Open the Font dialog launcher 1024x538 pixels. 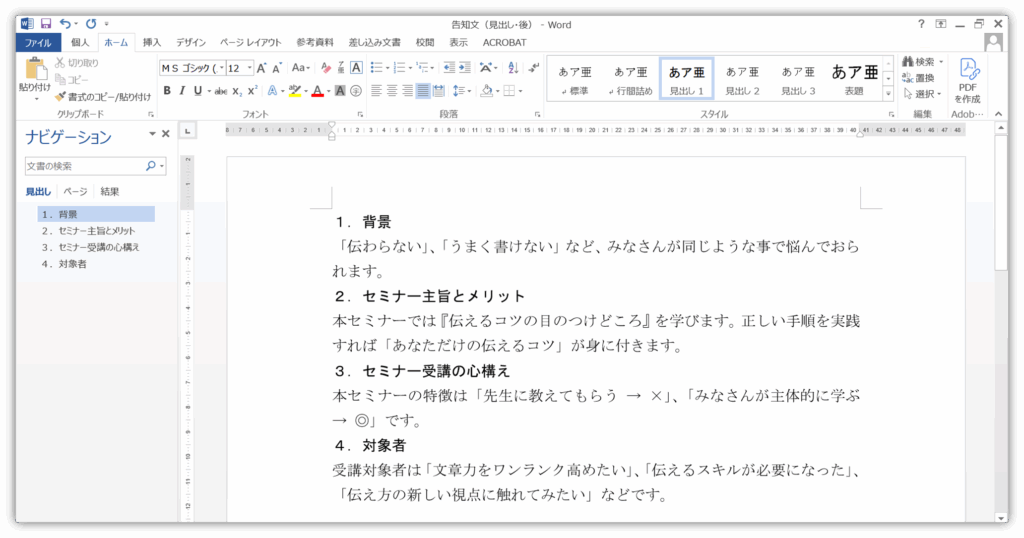360,114
